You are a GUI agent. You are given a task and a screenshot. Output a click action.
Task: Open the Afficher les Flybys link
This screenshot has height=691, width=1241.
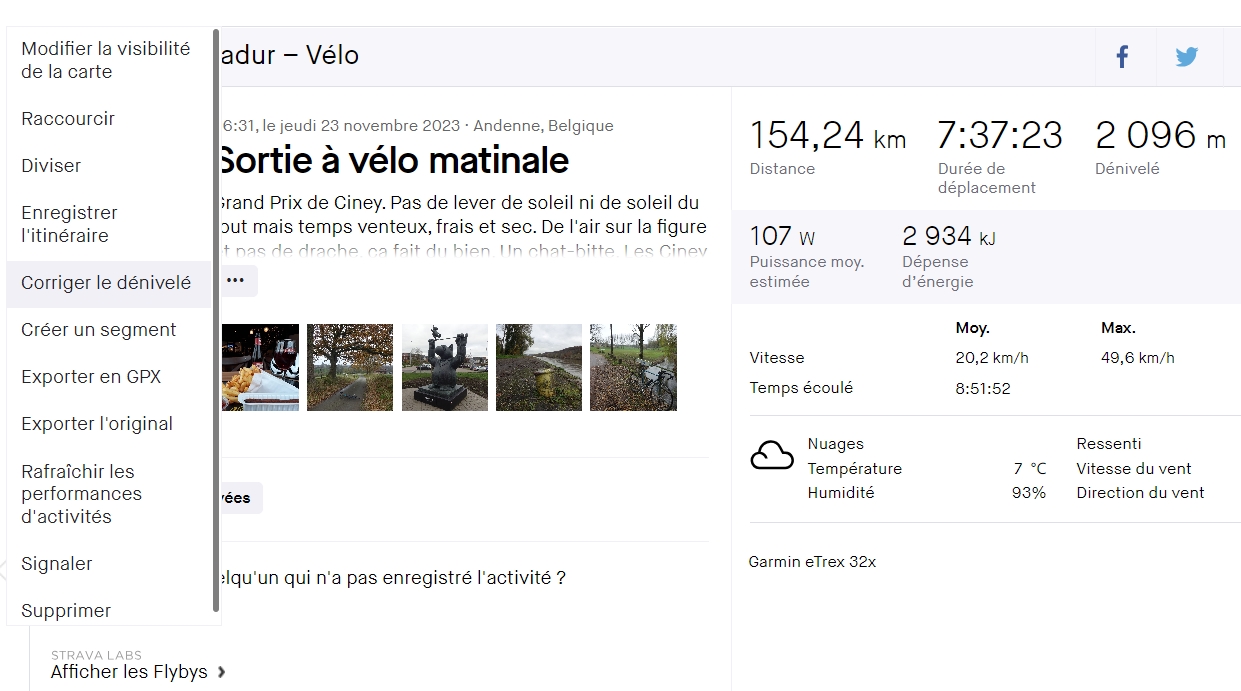pyautogui.click(x=129, y=672)
